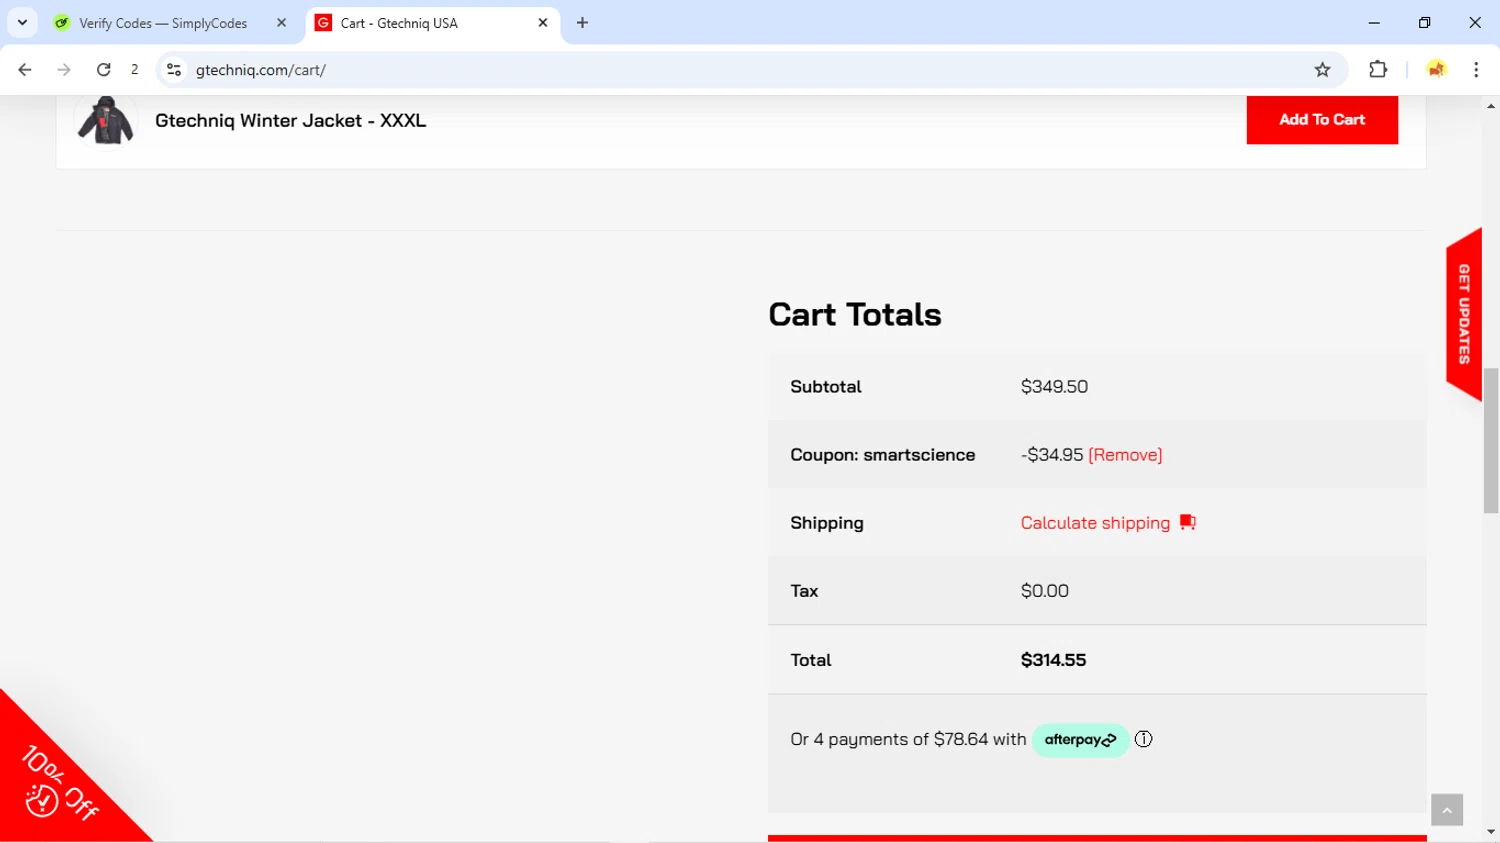Open Afterpay info circle icon
This screenshot has height=843, width=1500.
point(1144,739)
